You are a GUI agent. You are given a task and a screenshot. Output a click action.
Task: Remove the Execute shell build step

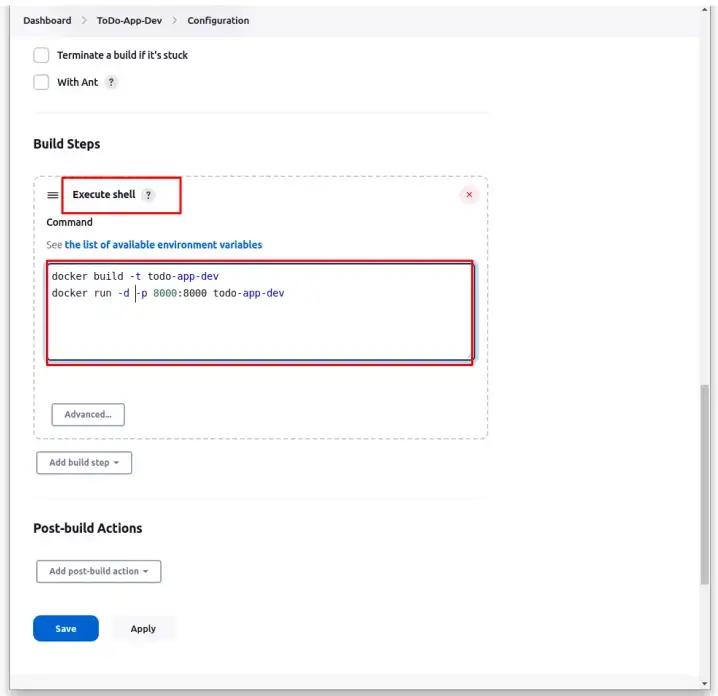click(x=469, y=195)
